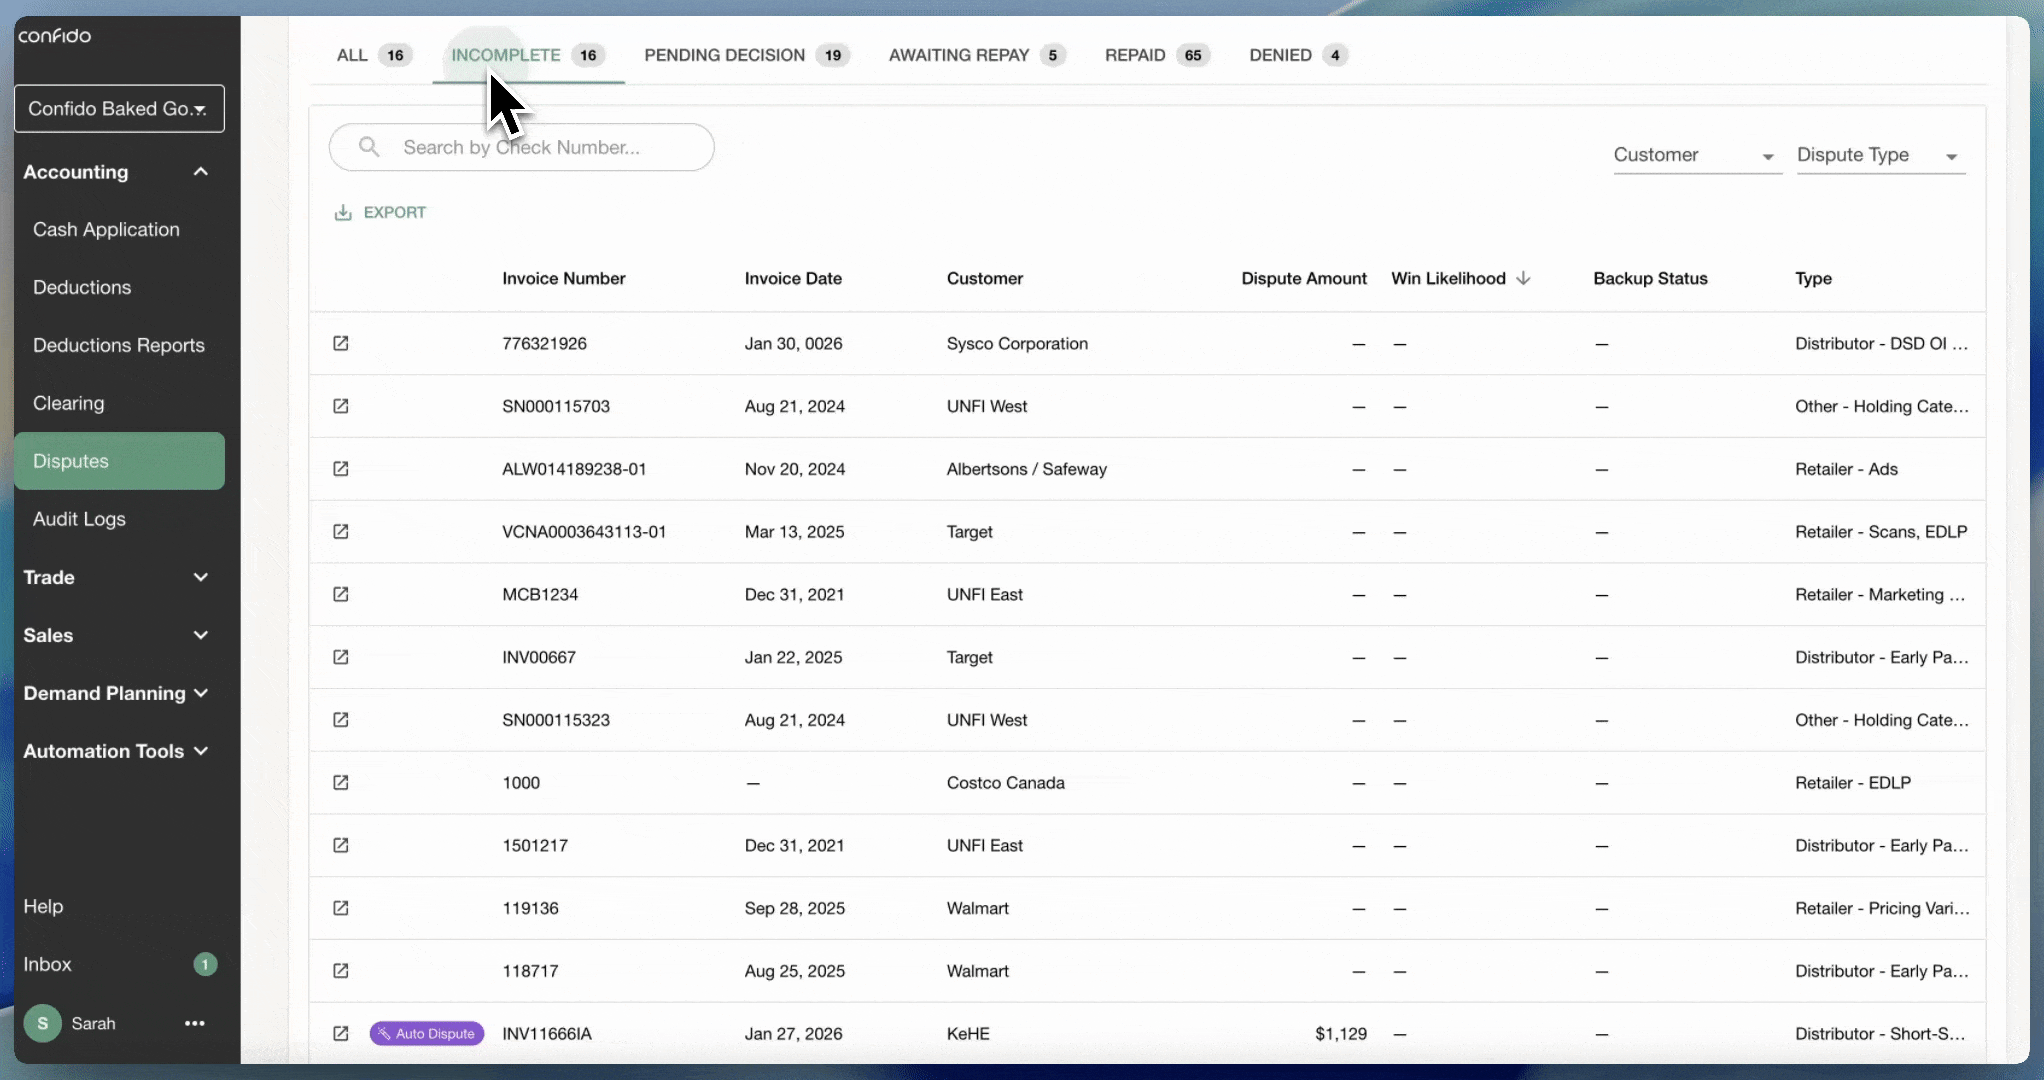
Task: Expand the Automation Tools section
Action: tap(200, 751)
